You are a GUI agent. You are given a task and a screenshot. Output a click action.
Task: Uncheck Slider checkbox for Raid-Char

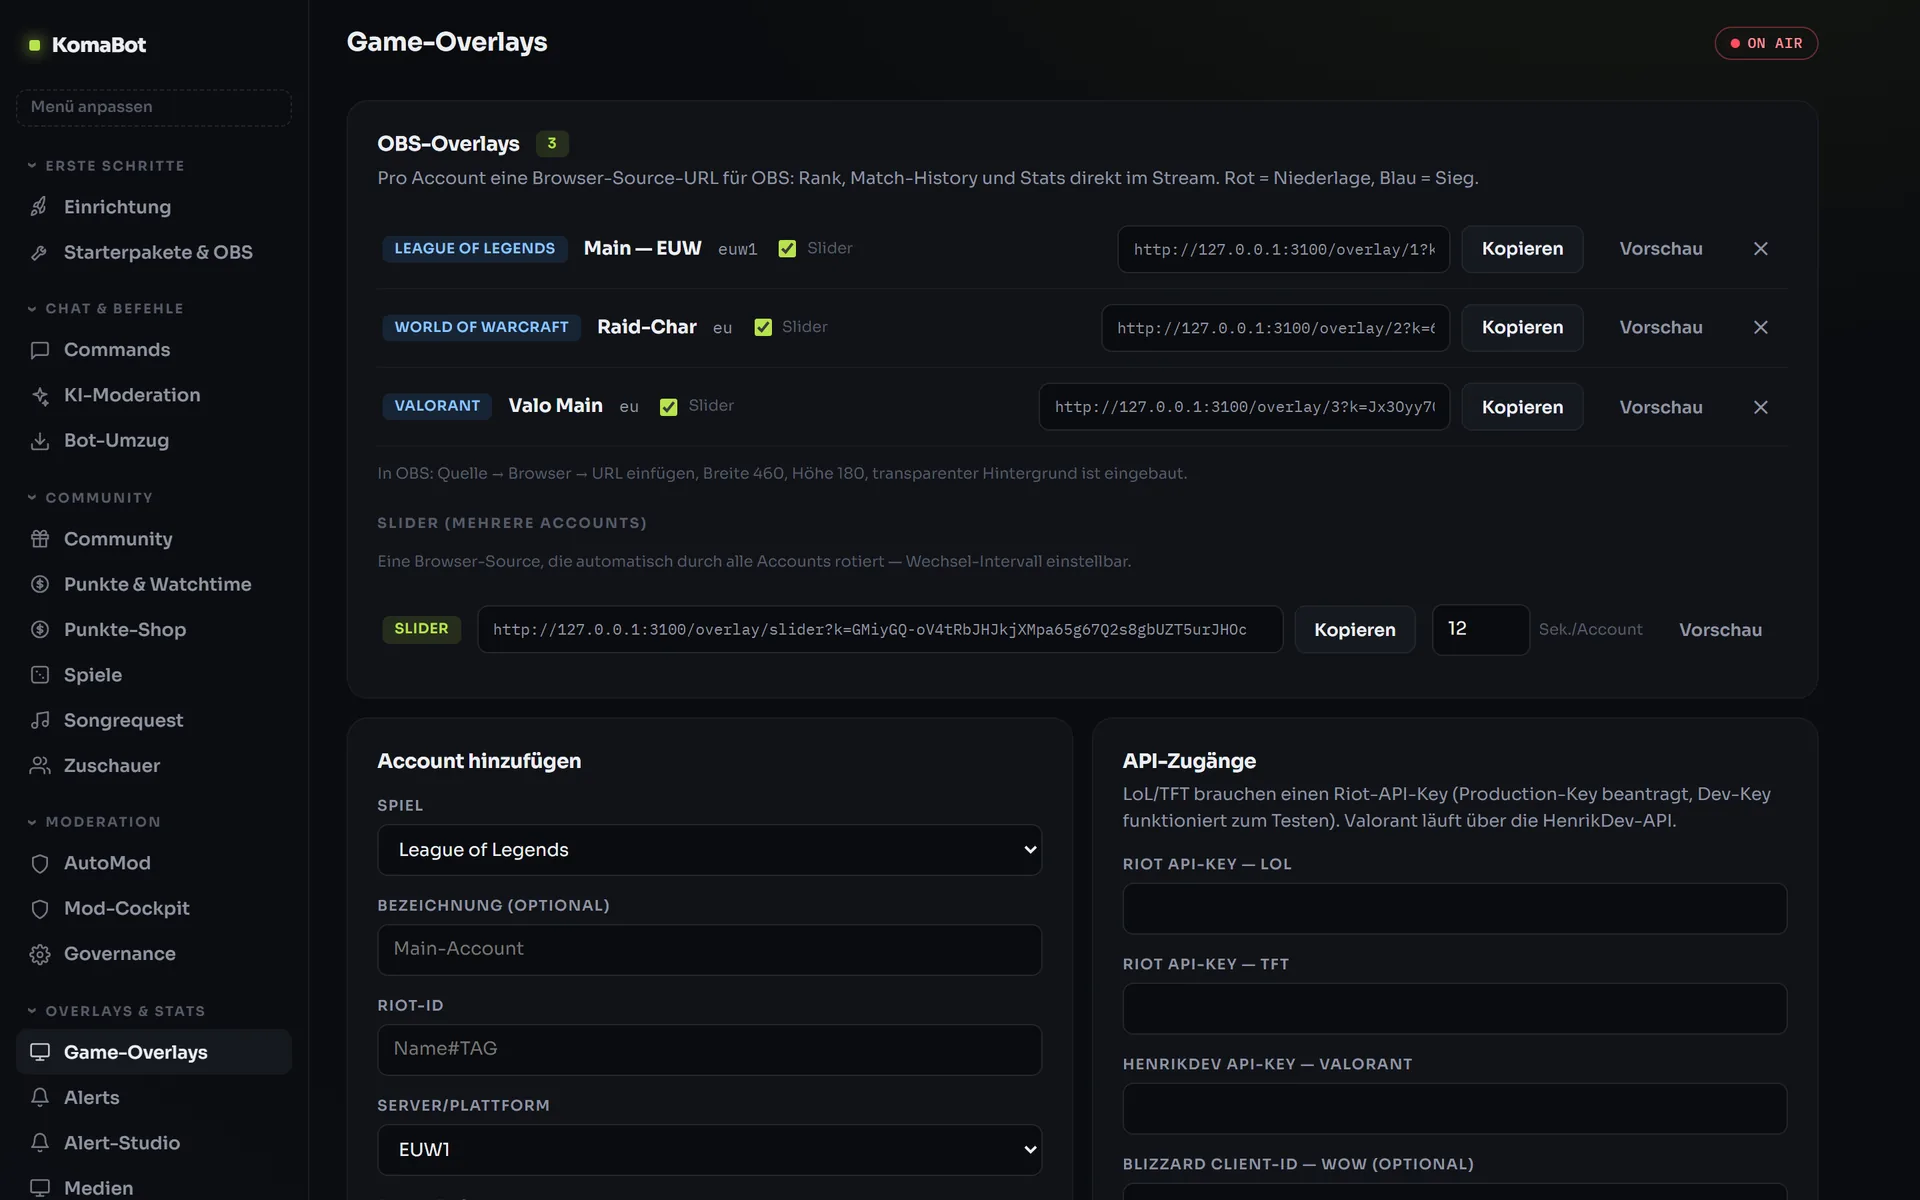763,328
